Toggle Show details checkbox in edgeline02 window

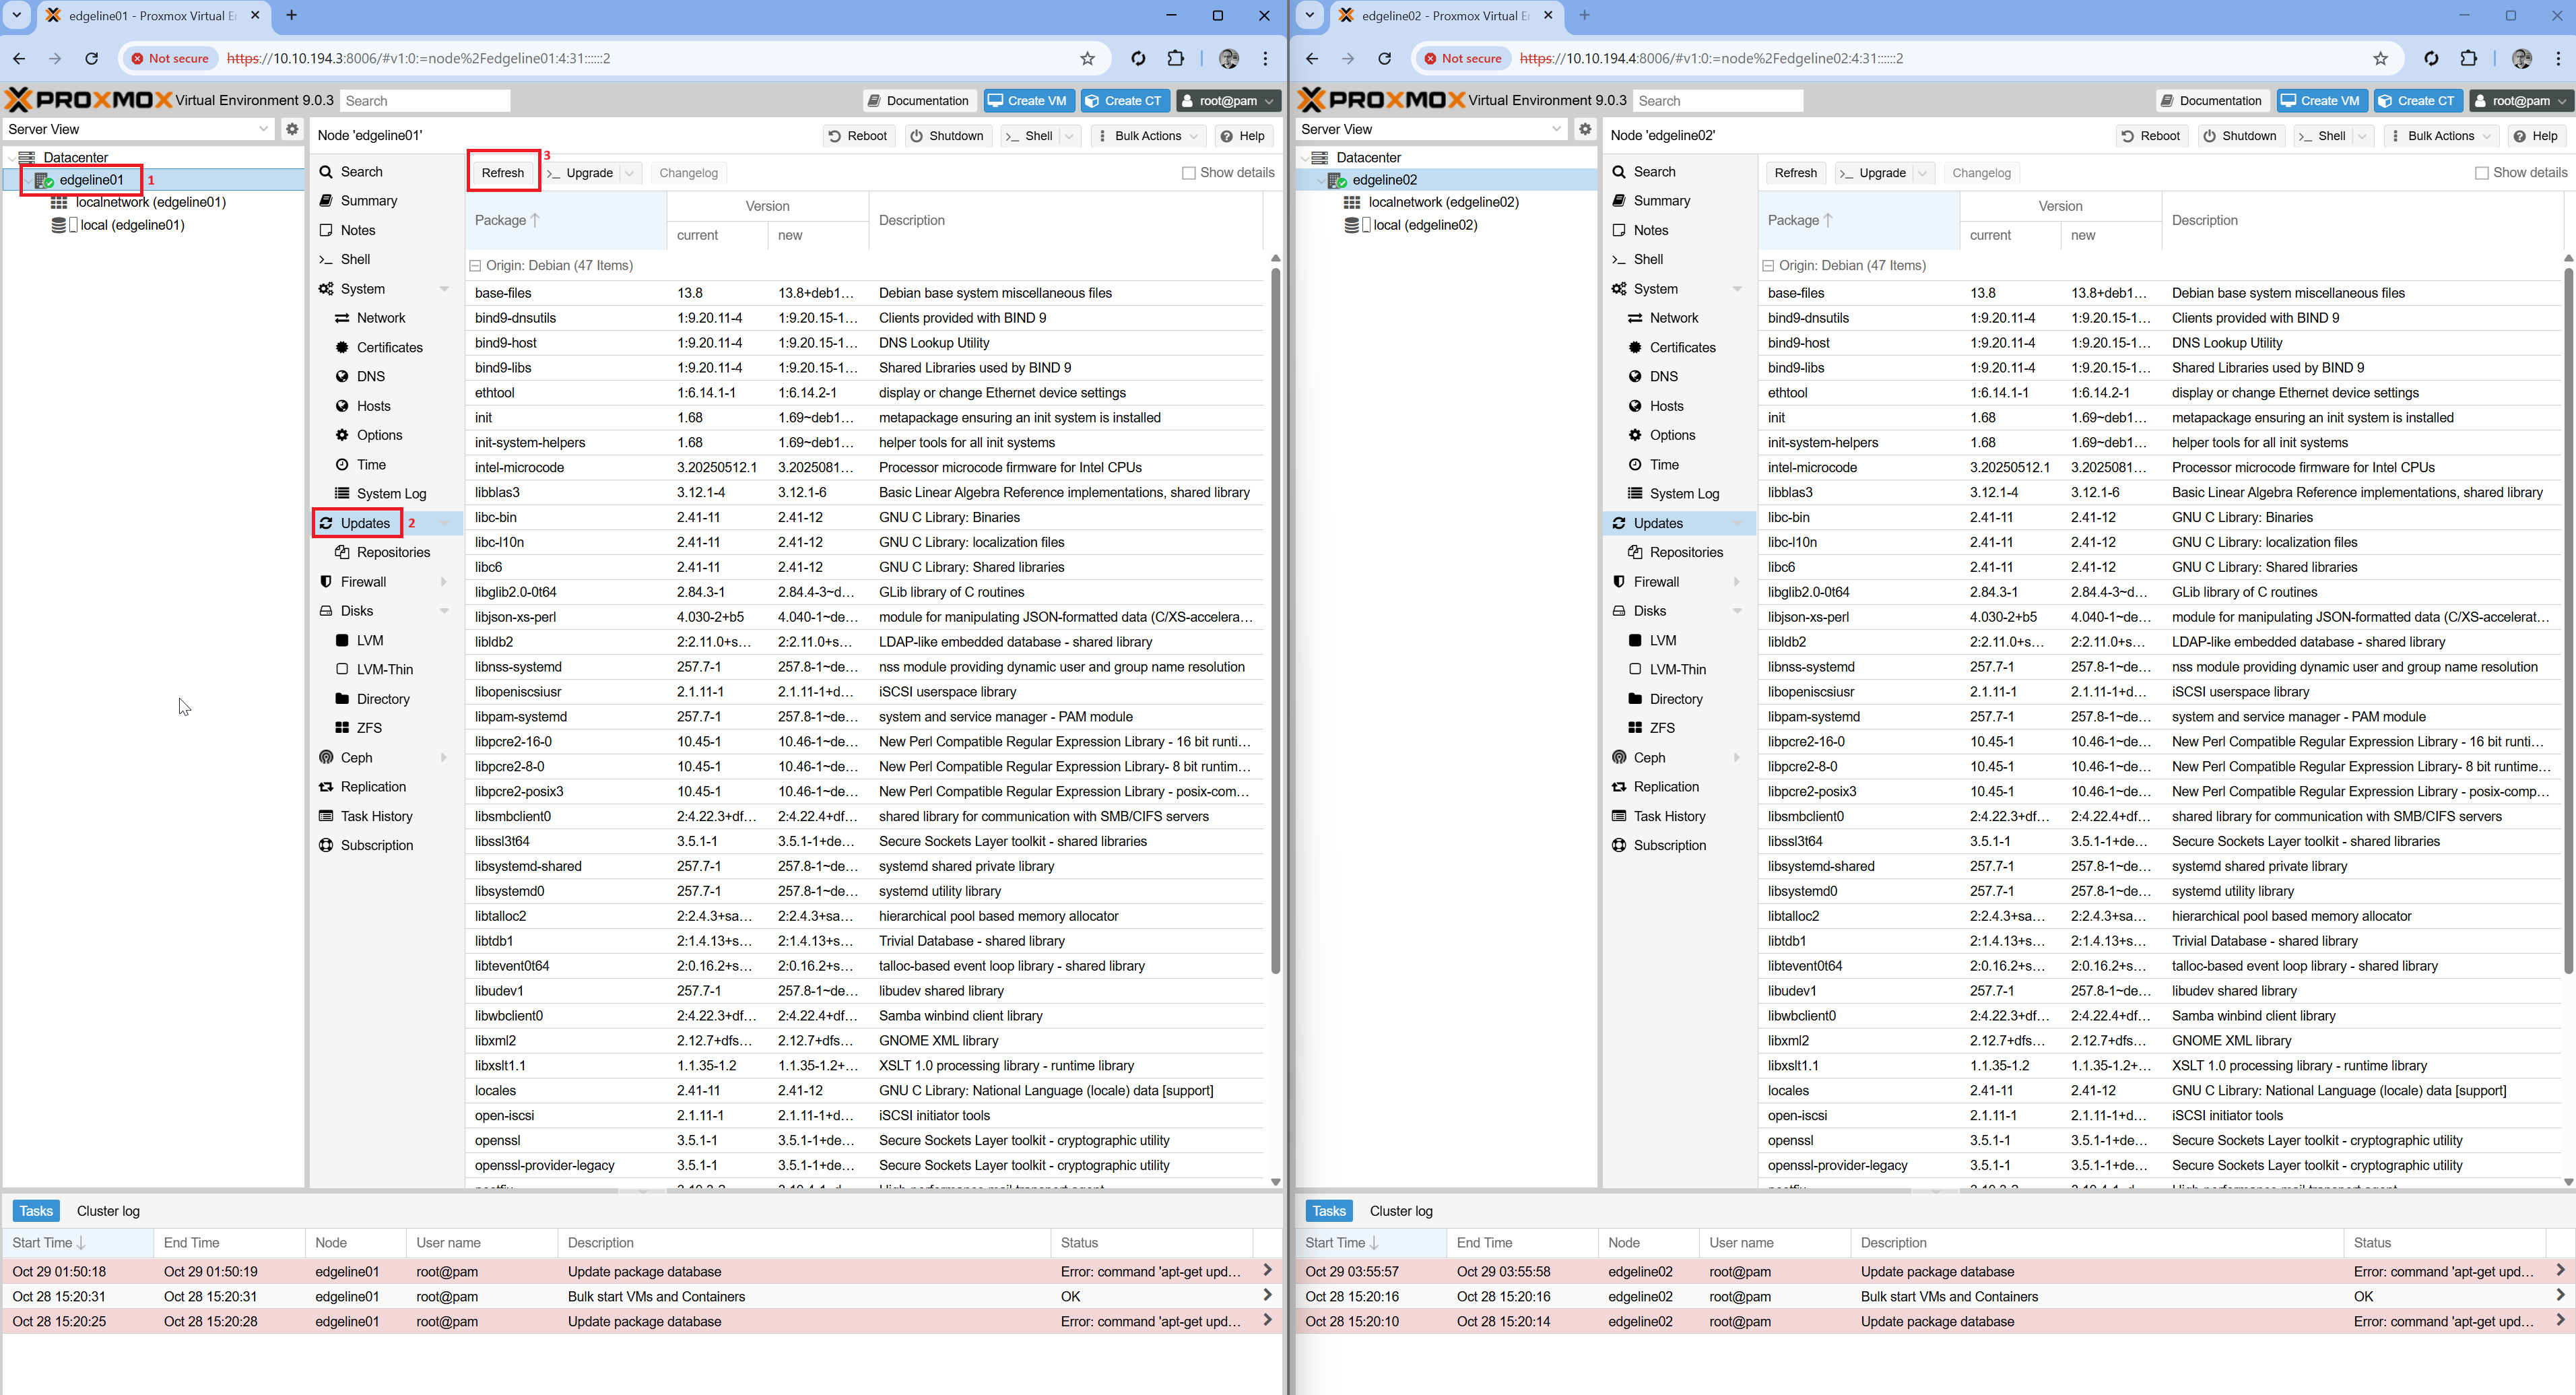pos(2482,173)
